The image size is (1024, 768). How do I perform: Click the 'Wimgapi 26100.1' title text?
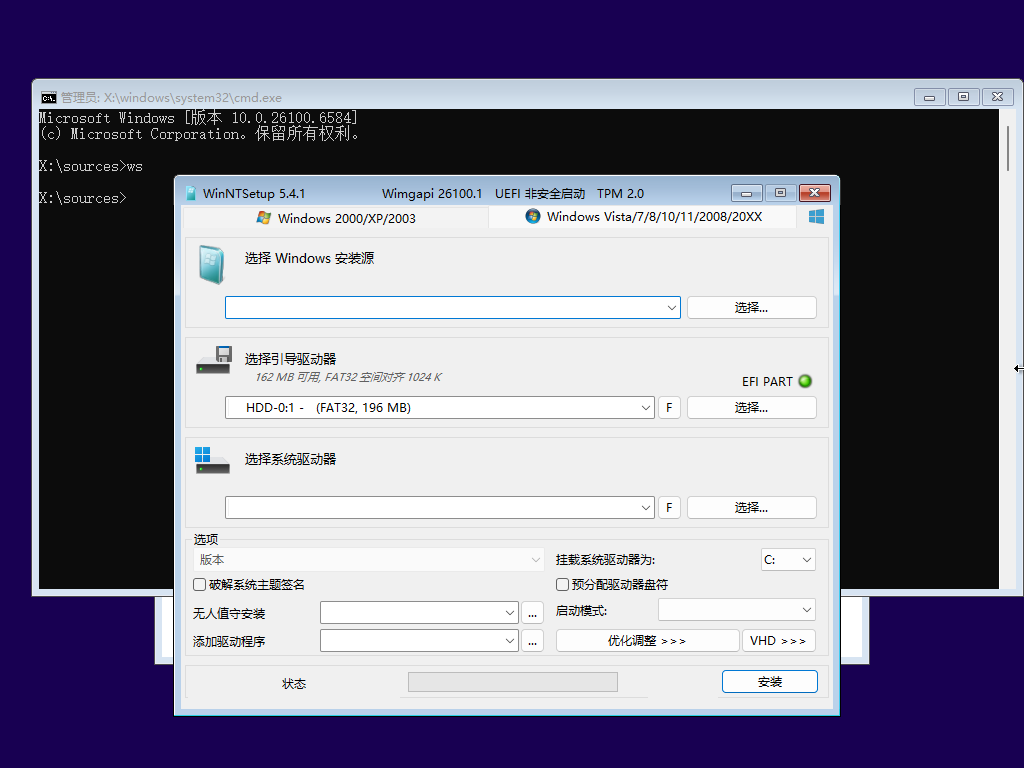pos(432,194)
